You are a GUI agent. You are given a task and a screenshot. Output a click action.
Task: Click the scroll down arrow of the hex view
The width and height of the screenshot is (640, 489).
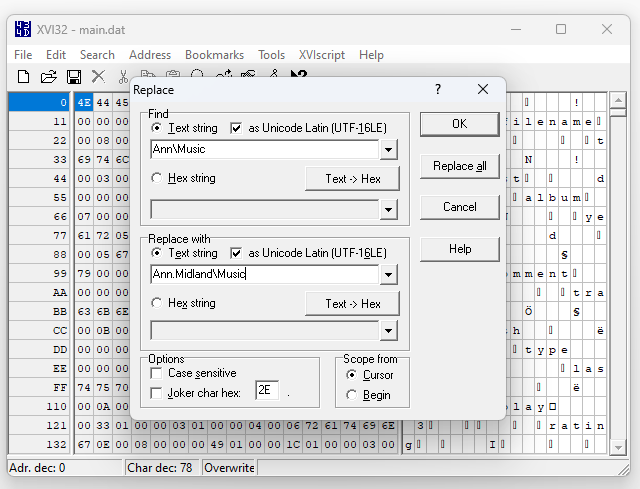point(618,447)
